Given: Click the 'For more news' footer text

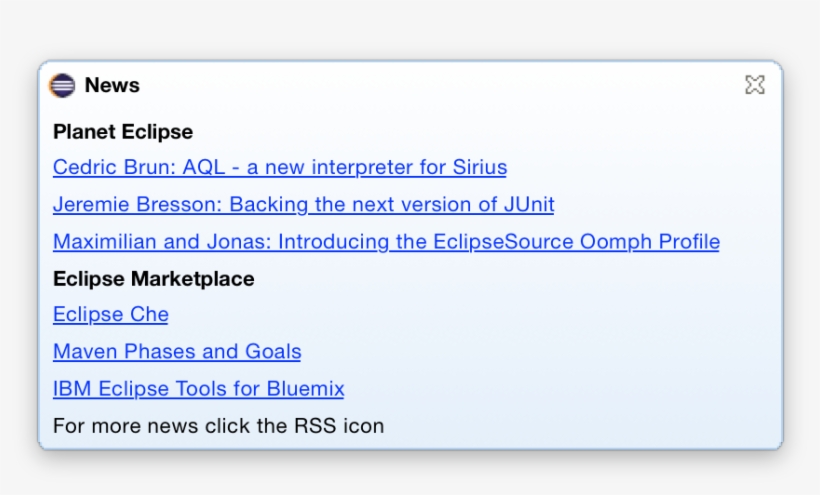Looking at the screenshot, I should [x=218, y=426].
